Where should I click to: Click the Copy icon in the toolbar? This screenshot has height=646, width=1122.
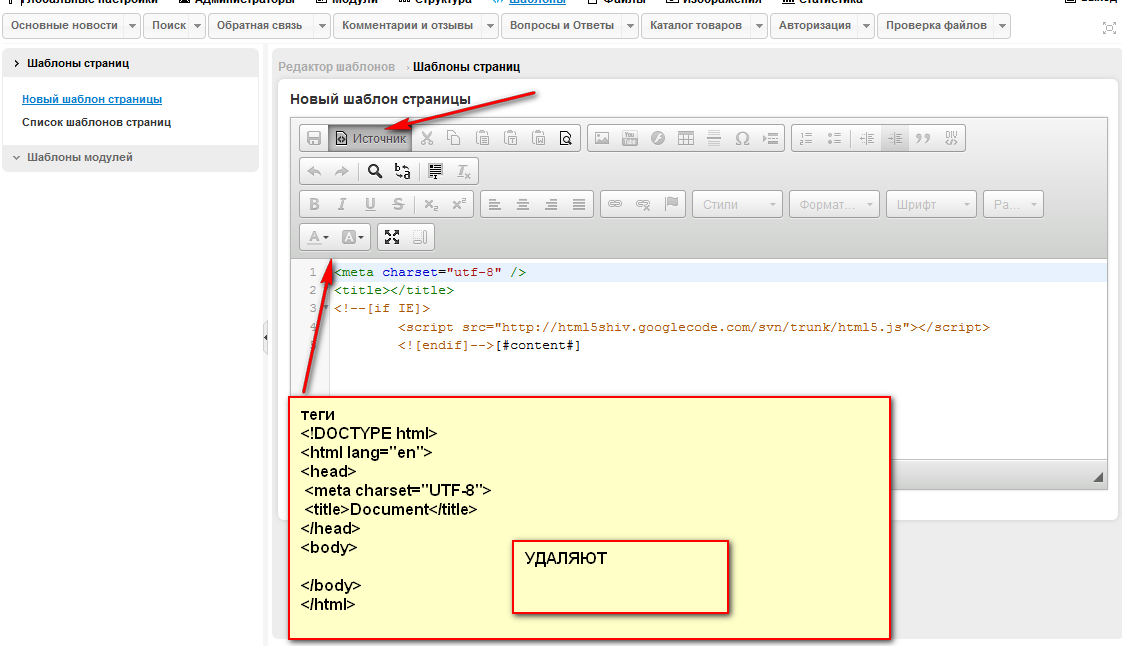coord(454,138)
